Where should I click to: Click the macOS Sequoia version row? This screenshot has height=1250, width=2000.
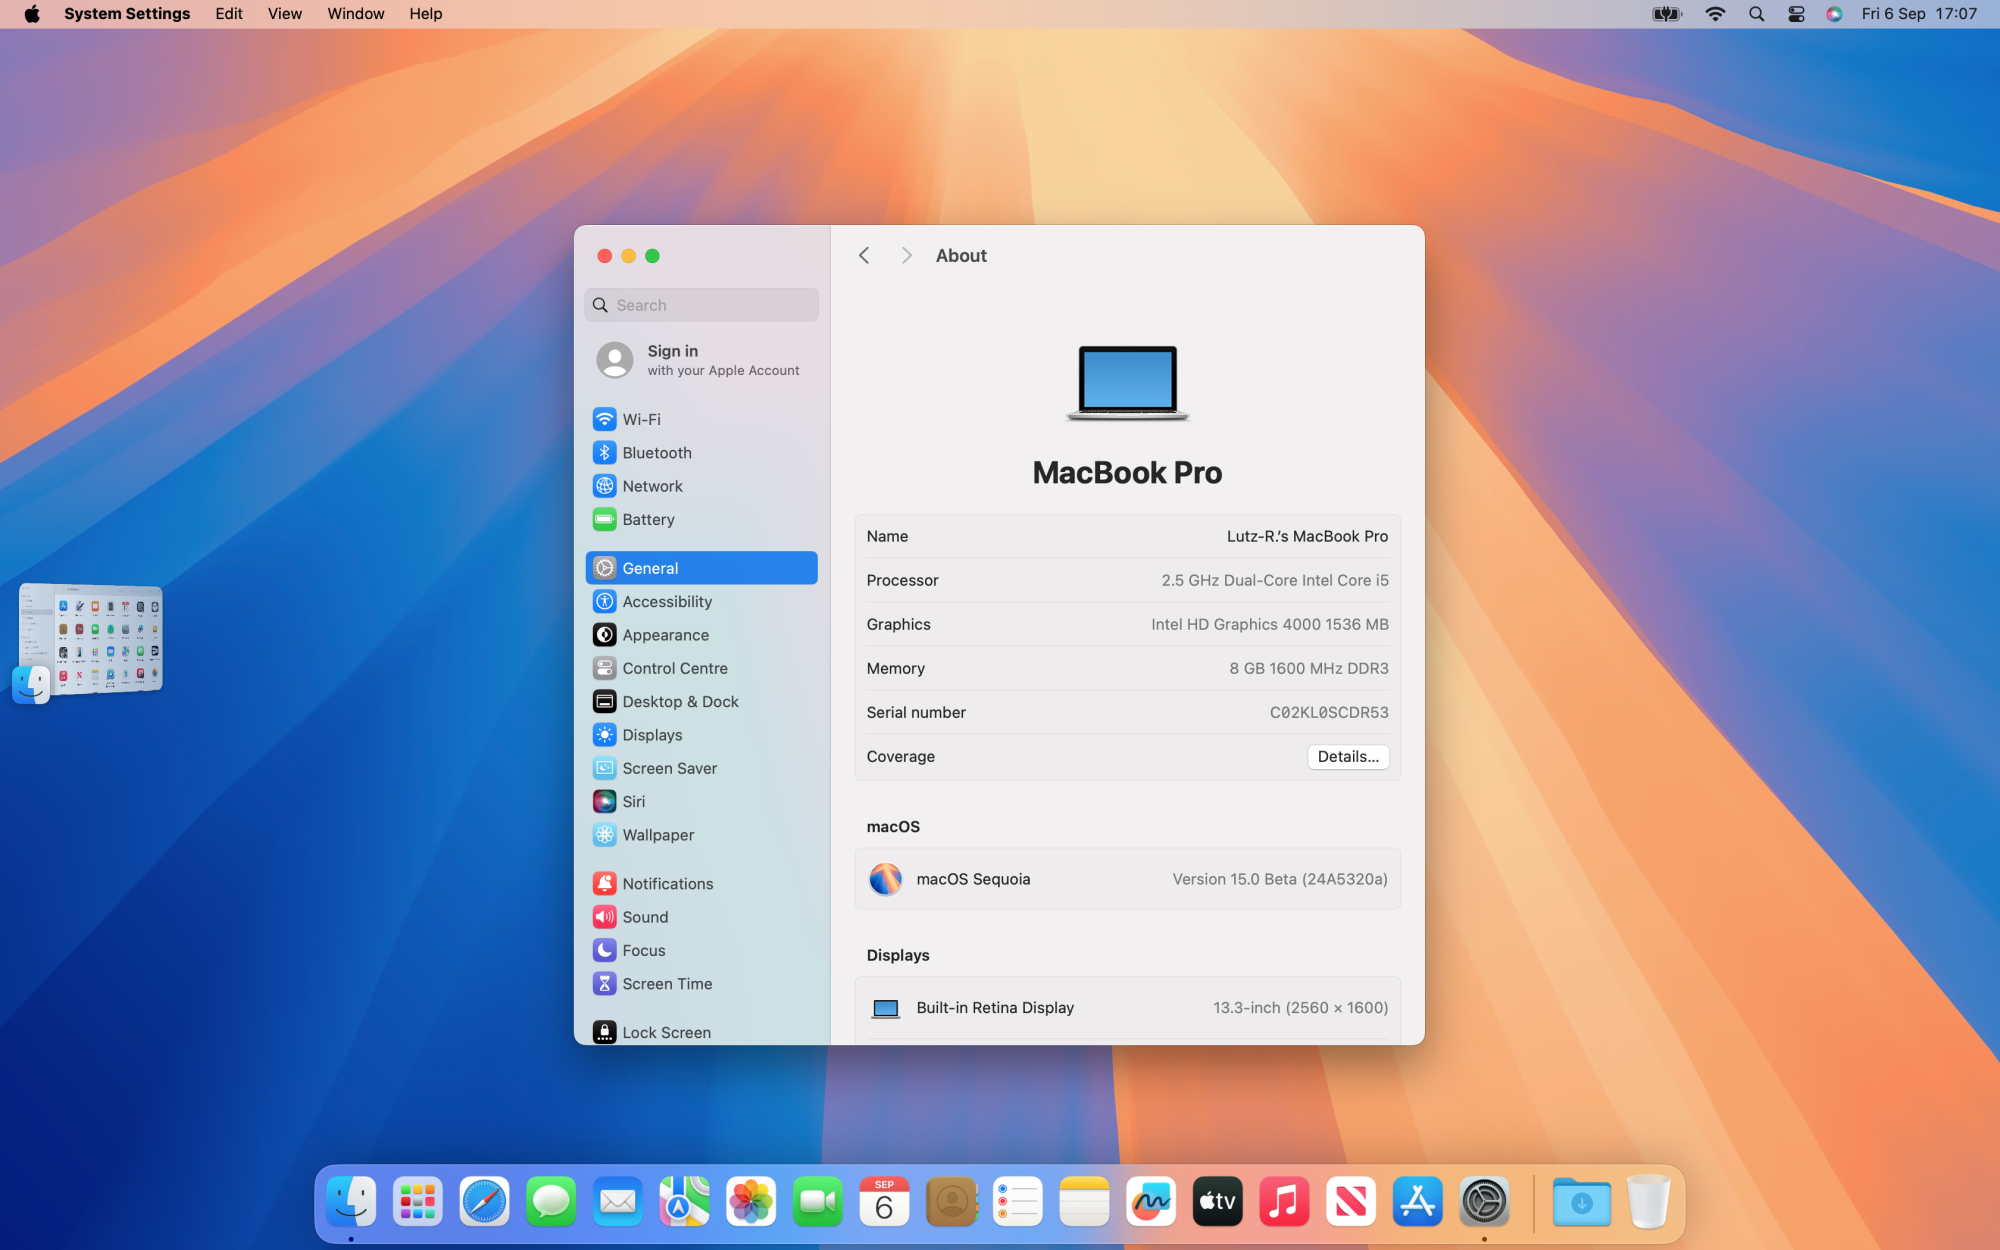[1127, 879]
